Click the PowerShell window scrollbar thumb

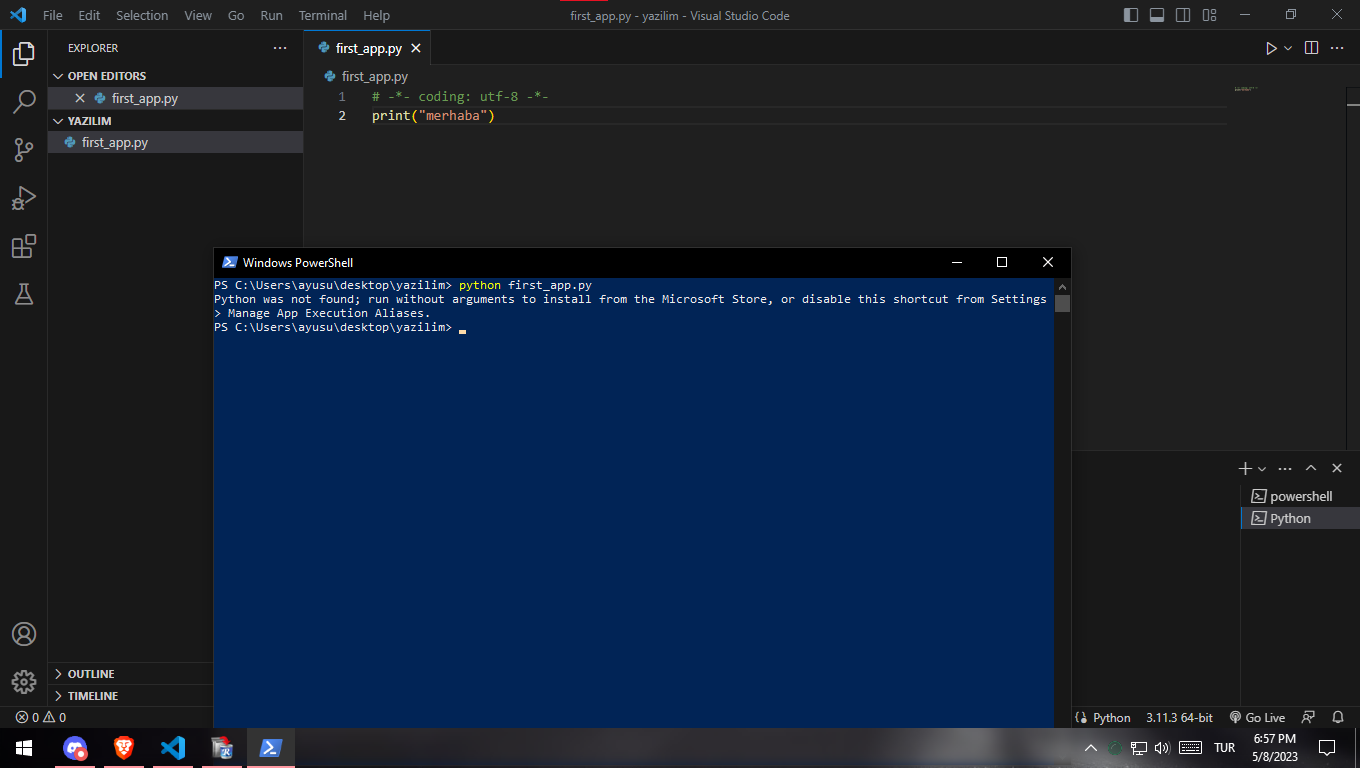tap(1062, 304)
